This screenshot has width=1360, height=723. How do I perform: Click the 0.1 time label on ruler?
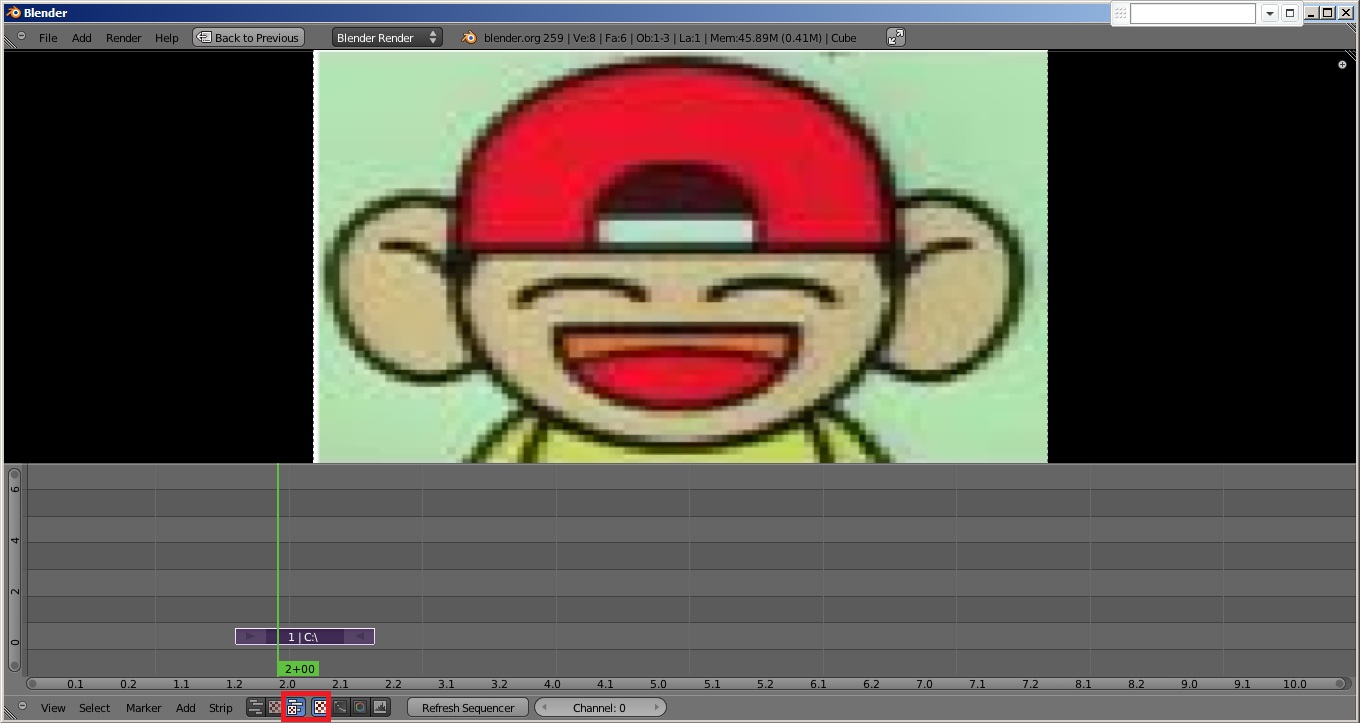pos(75,685)
